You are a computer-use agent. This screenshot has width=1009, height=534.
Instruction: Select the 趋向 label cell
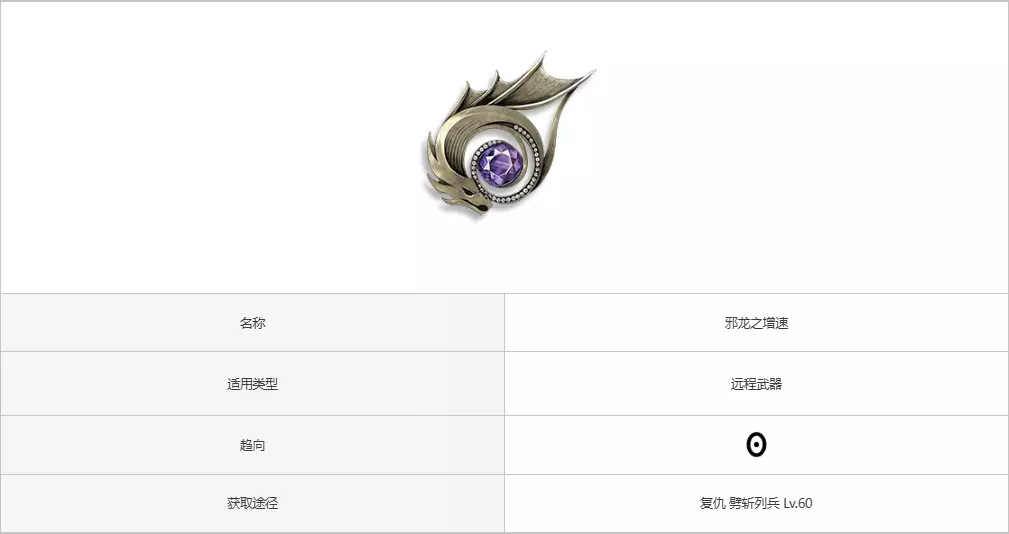tap(252, 445)
